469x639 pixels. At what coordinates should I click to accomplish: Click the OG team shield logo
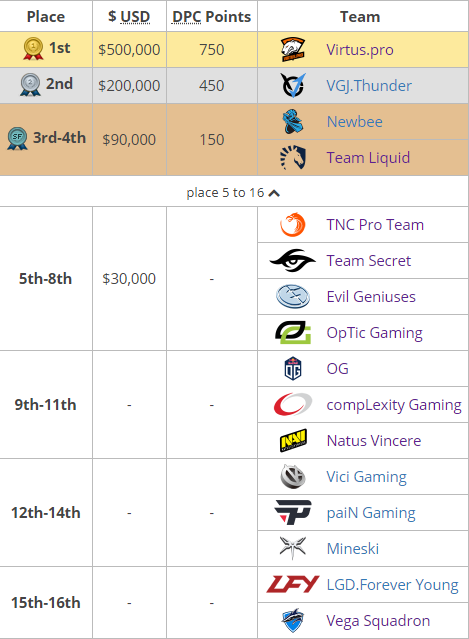point(293,368)
